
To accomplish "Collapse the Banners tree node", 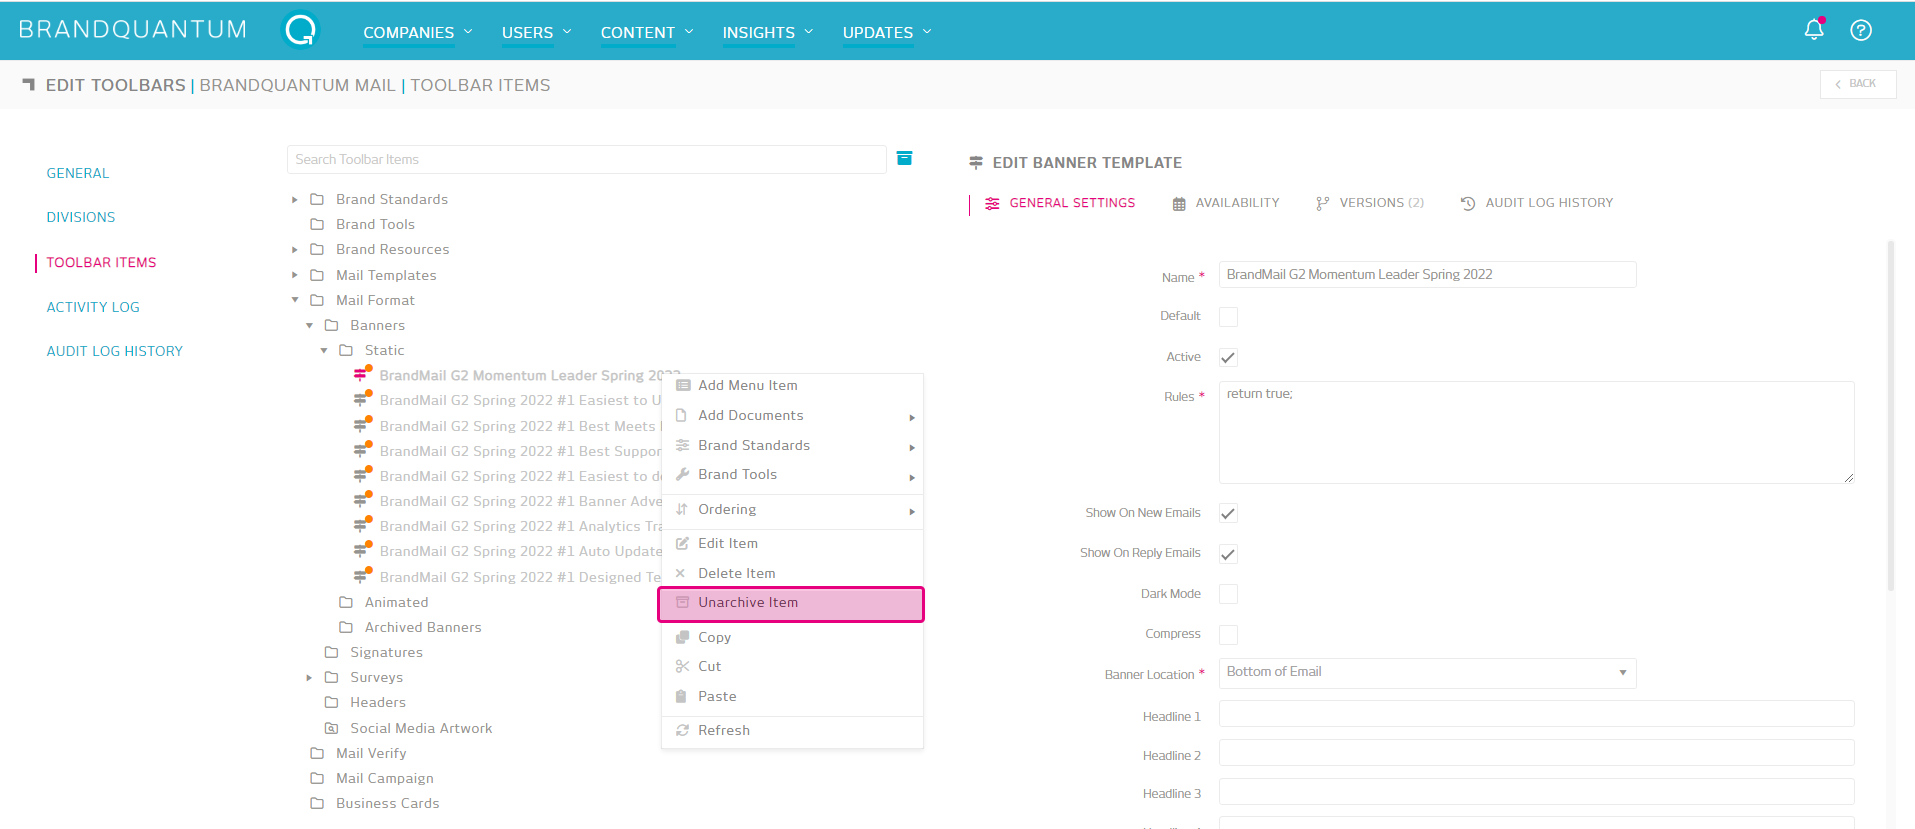I will point(309,325).
